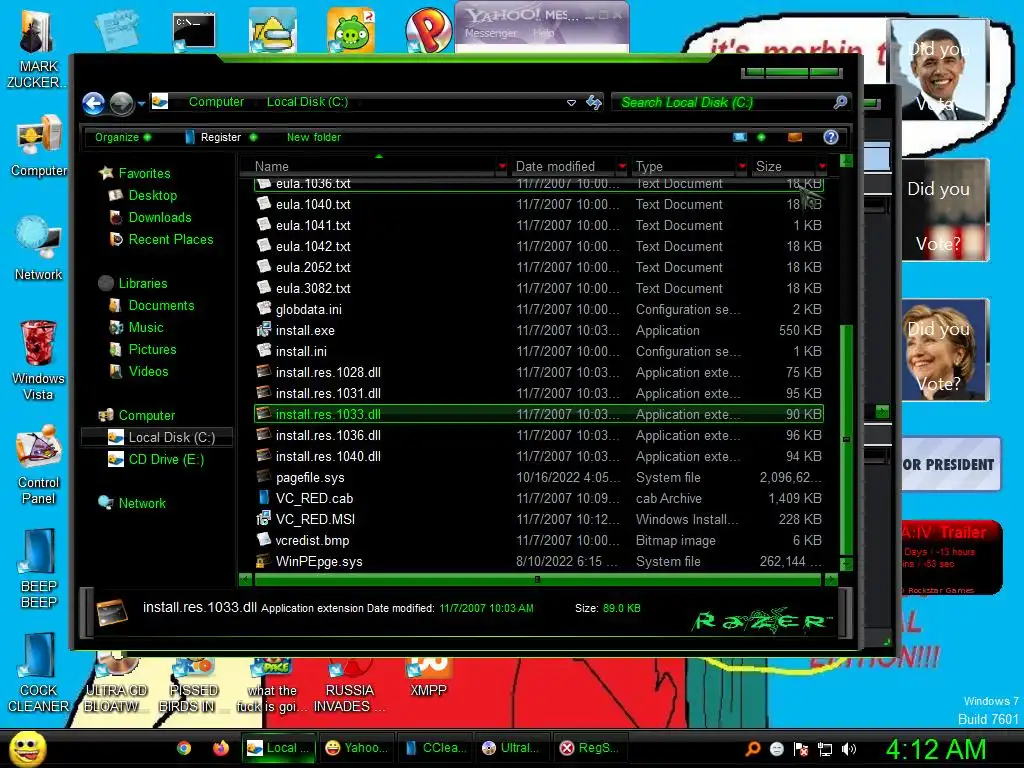1024x768 pixels.
Task: Click the change view icon
Action: click(740, 137)
